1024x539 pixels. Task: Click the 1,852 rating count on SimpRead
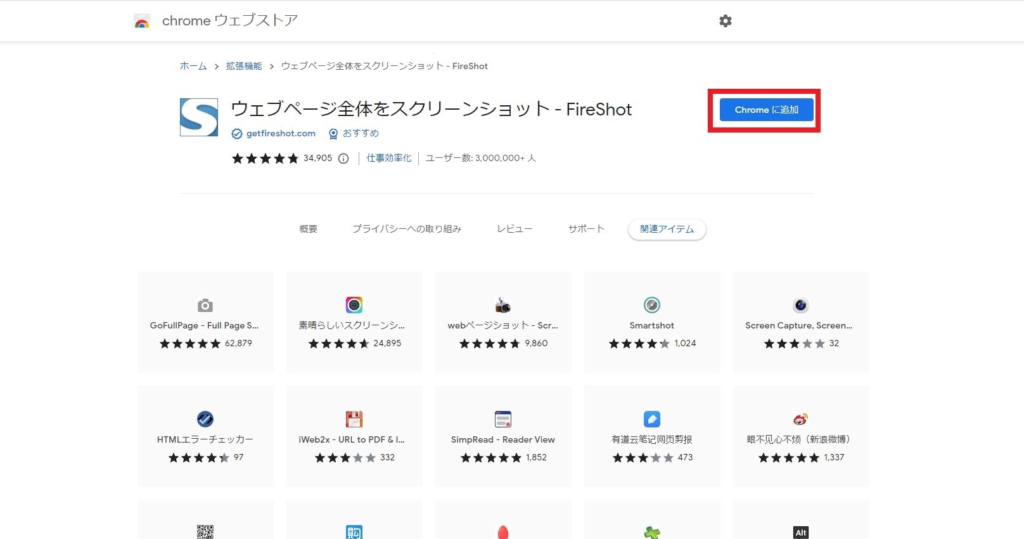tap(536, 458)
